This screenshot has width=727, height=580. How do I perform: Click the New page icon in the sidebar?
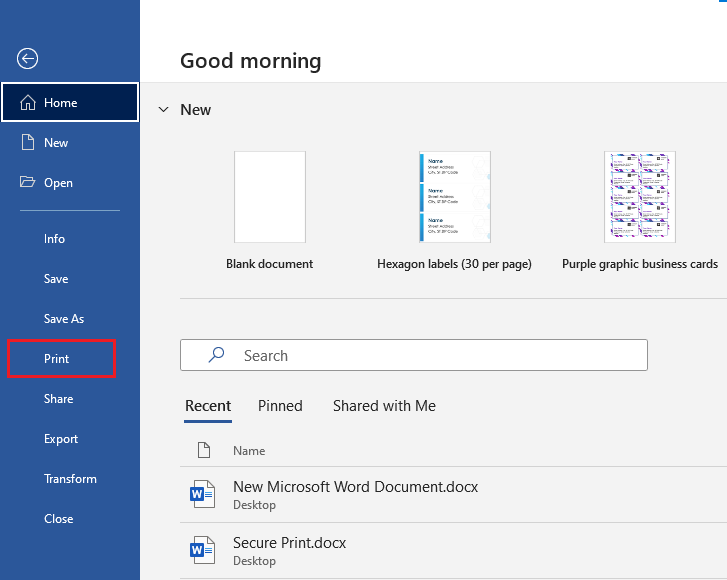tap(28, 142)
